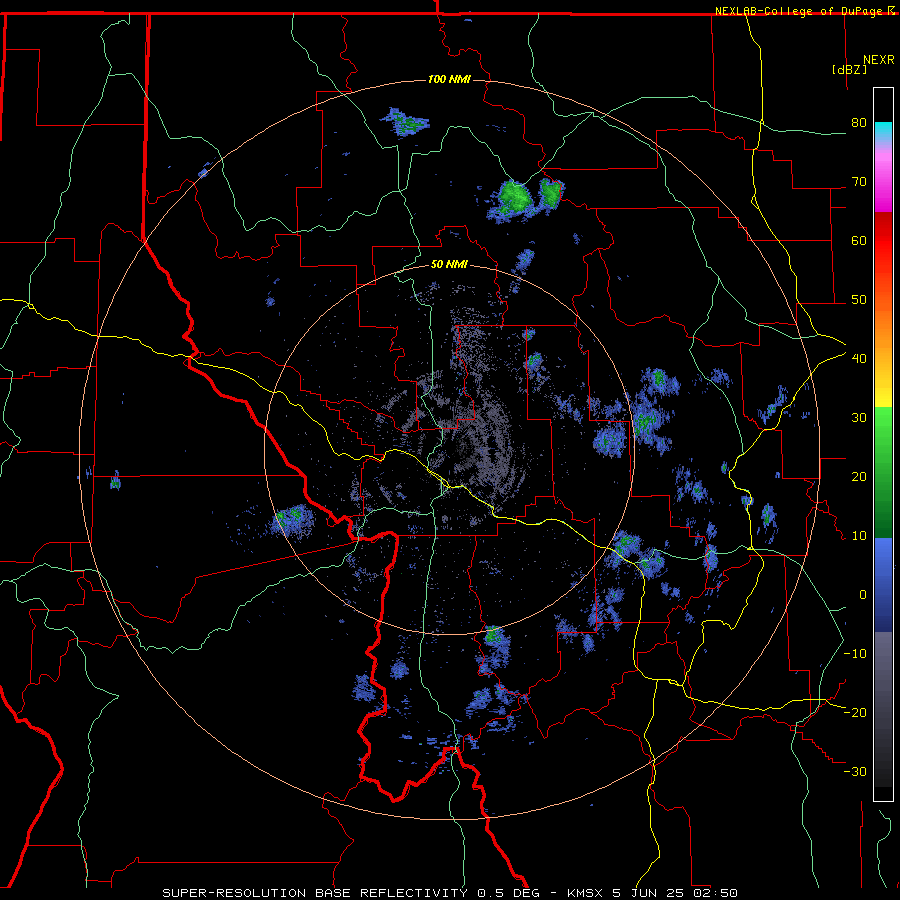Click the '-20' value on the dBZ scale
This screenshot has width=900, height=900.
point(855,712)
